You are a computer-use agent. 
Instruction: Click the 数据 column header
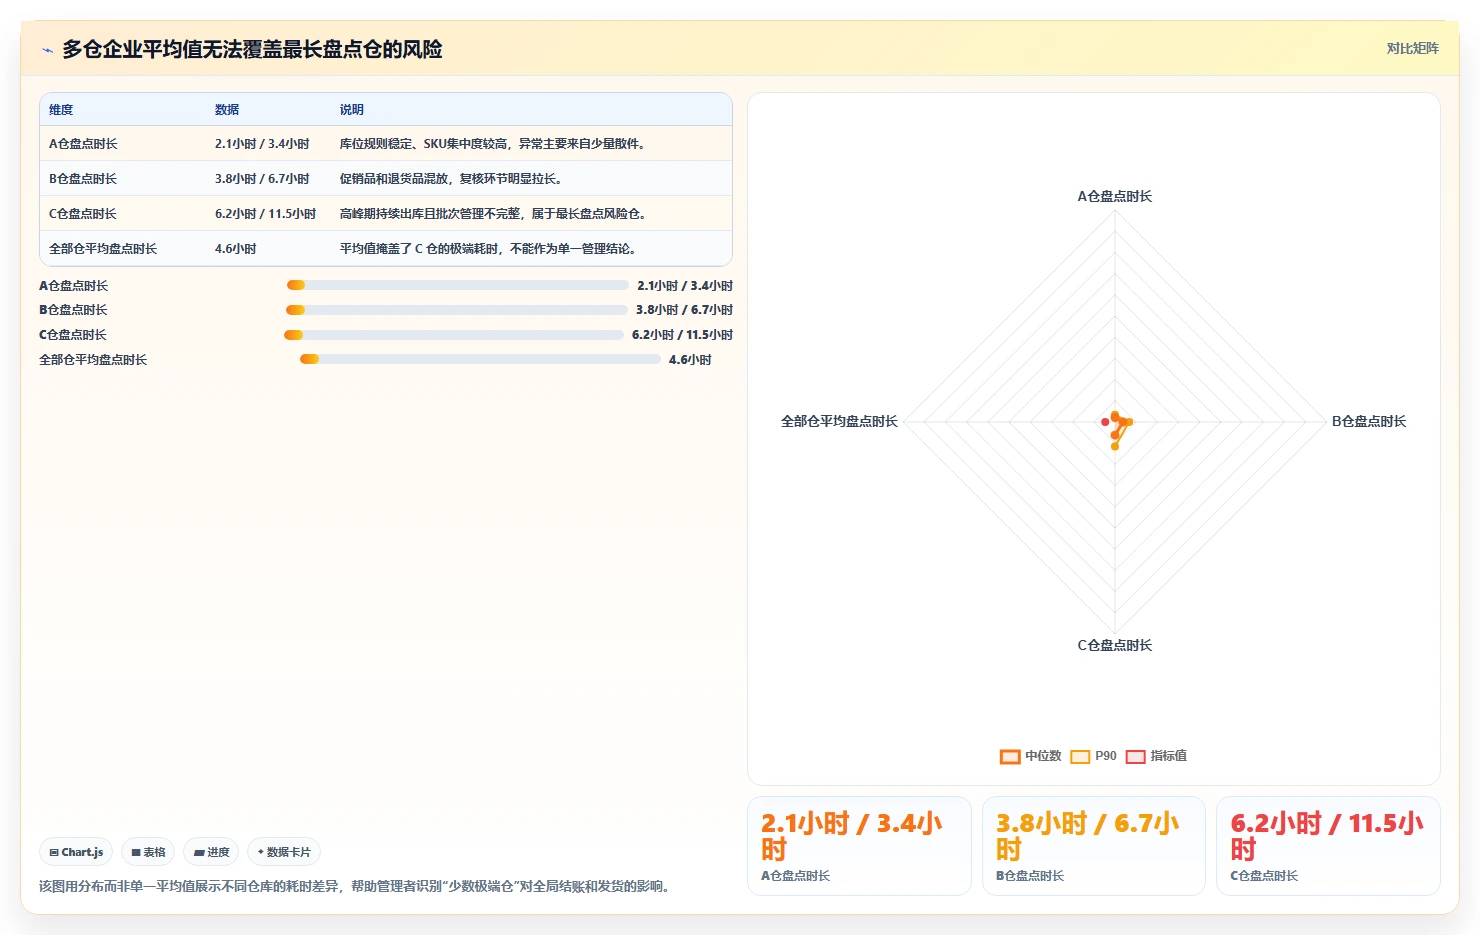click(227, 110)
